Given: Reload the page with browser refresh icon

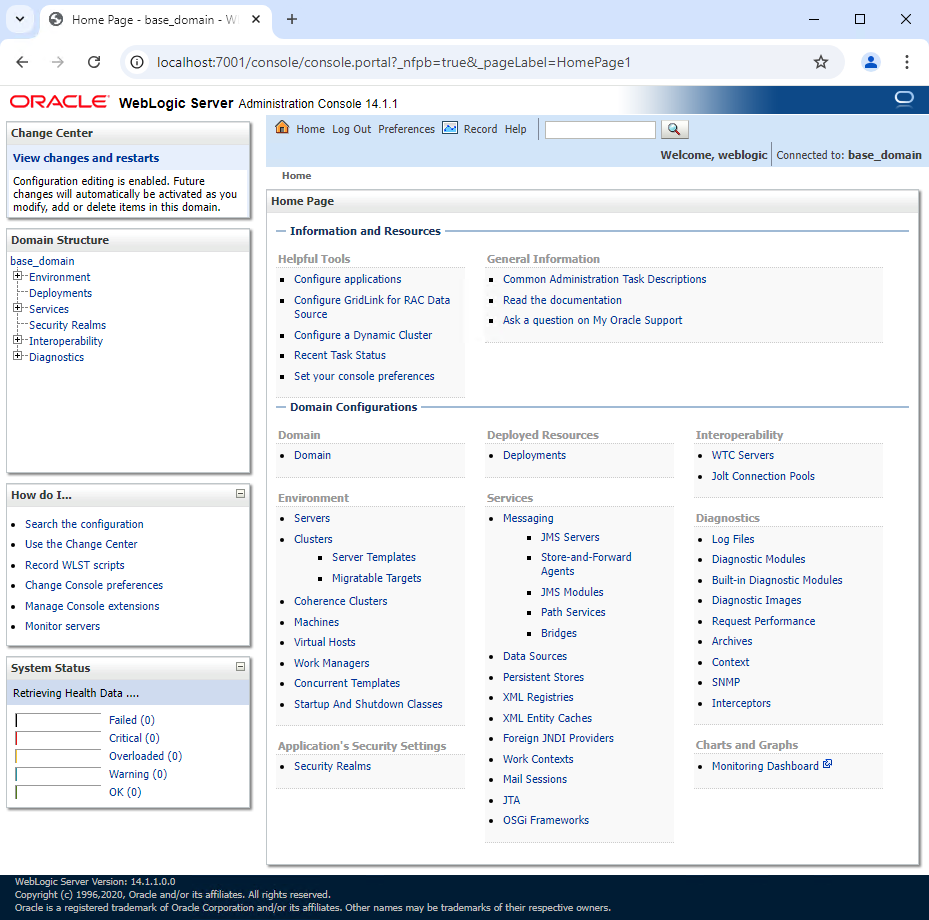Looking at the screenshot, I should [x=94, y=62].
